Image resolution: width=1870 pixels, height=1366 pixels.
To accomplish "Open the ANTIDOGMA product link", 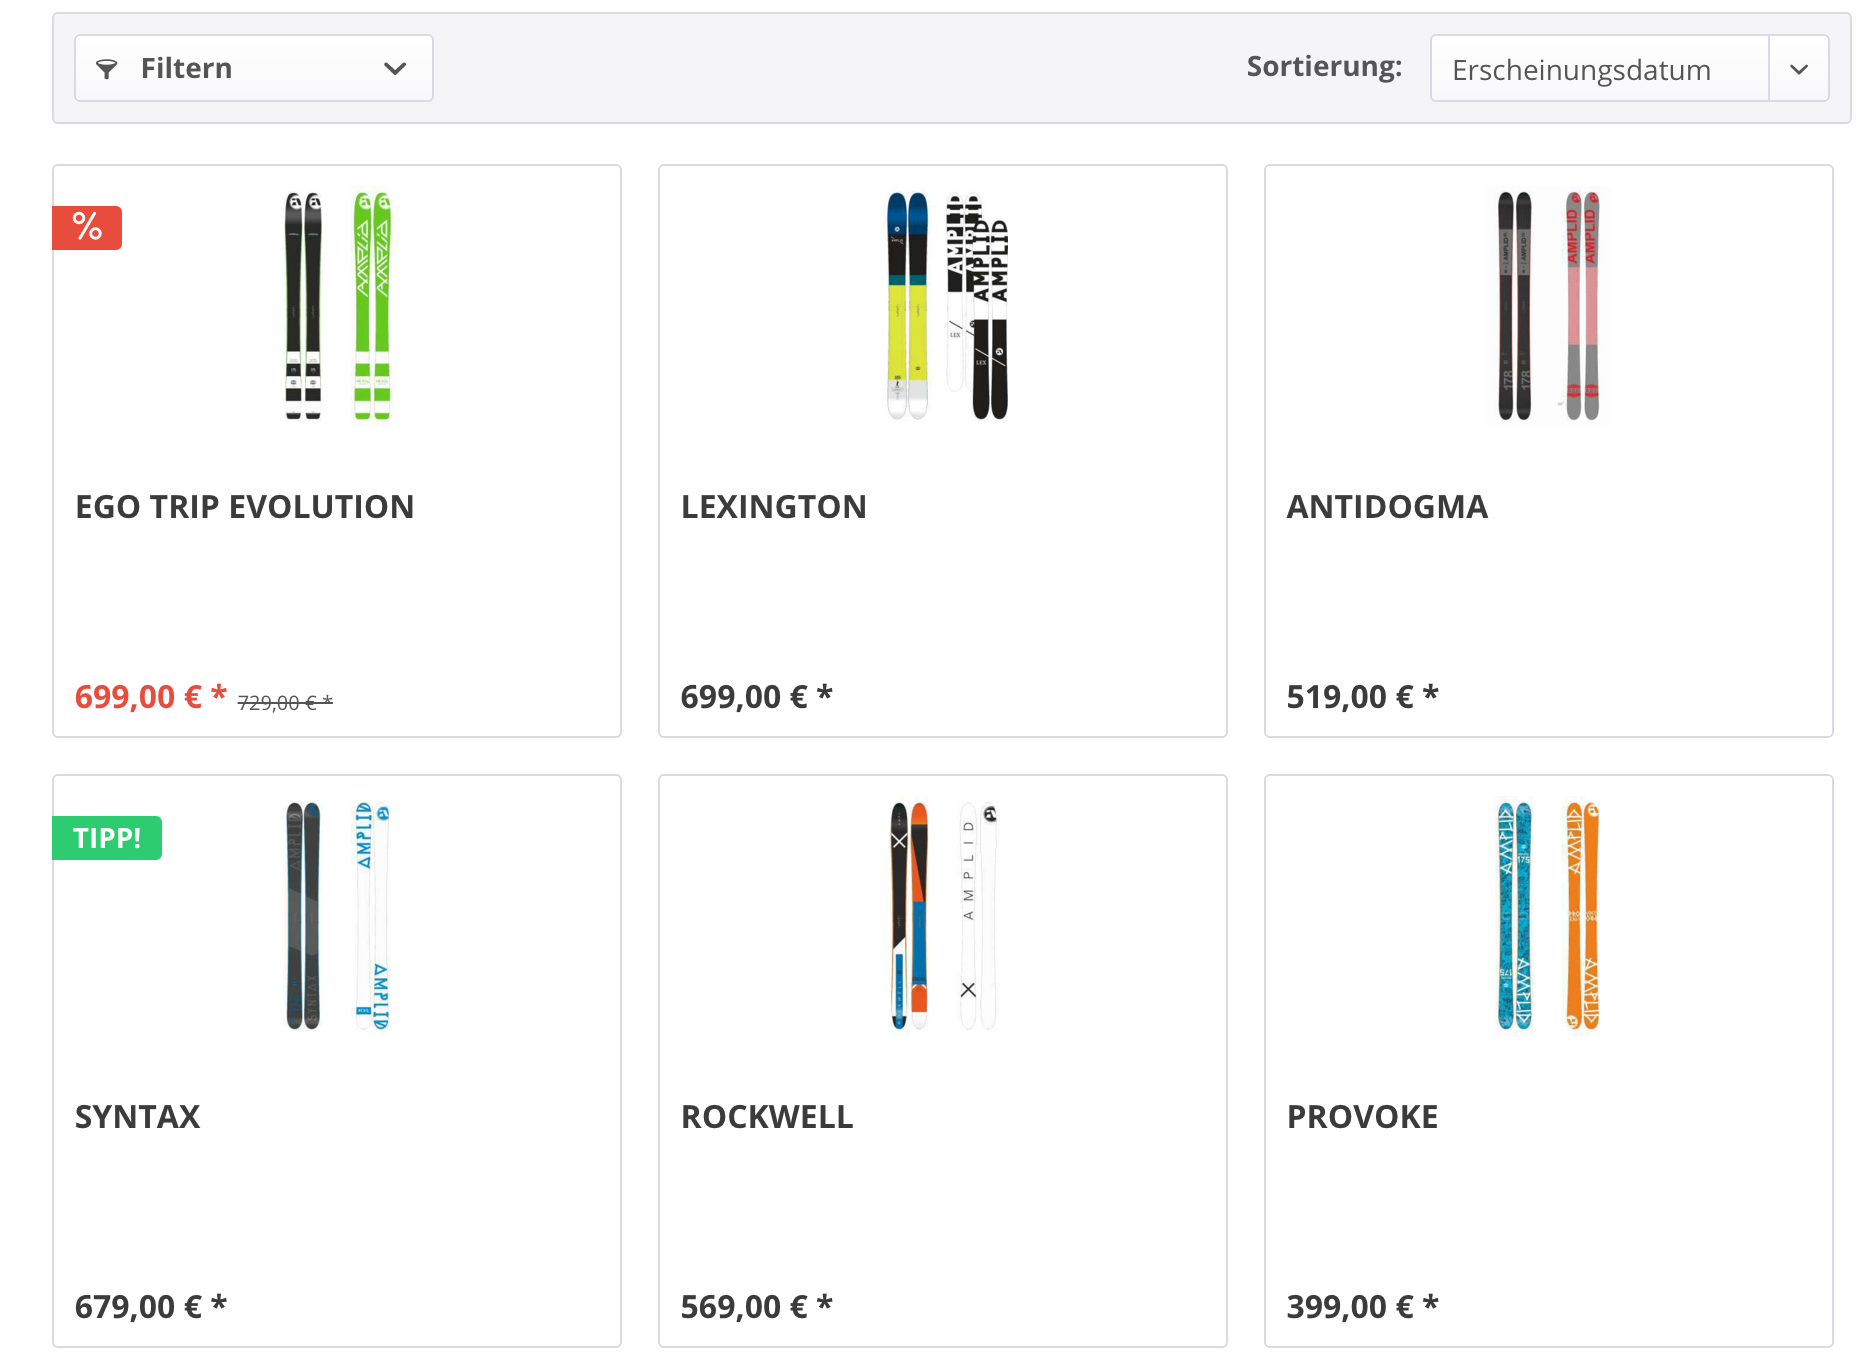I will click(1387, 507).
